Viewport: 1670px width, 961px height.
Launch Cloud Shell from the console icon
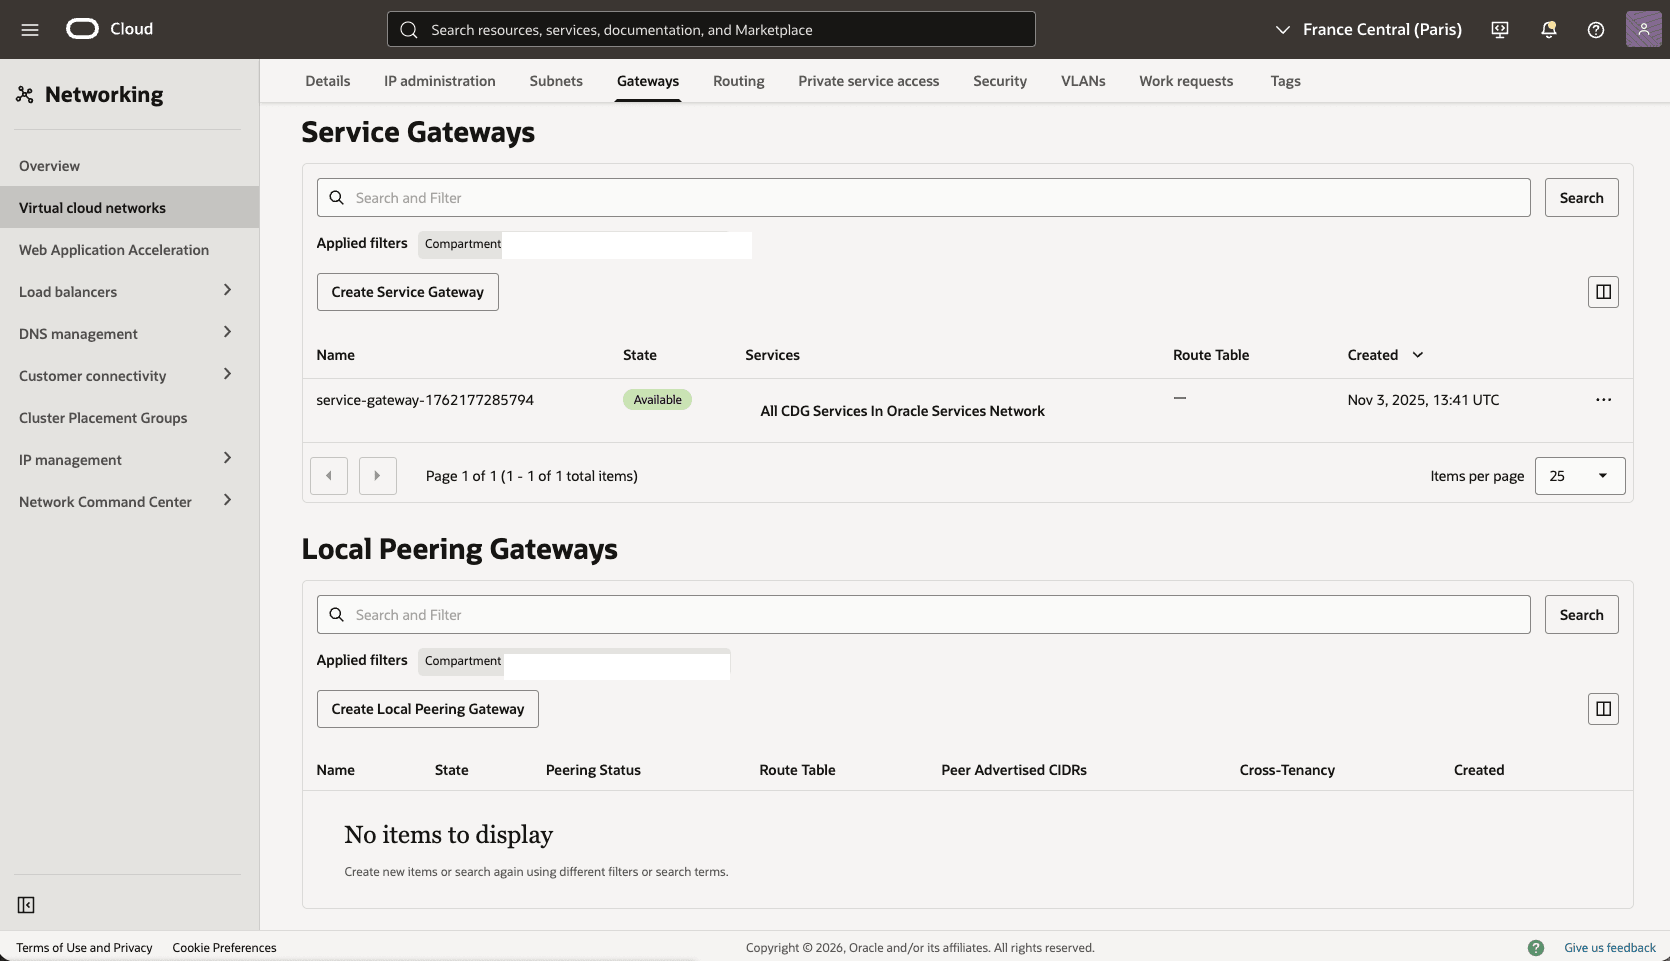(x=1499, y=29)
